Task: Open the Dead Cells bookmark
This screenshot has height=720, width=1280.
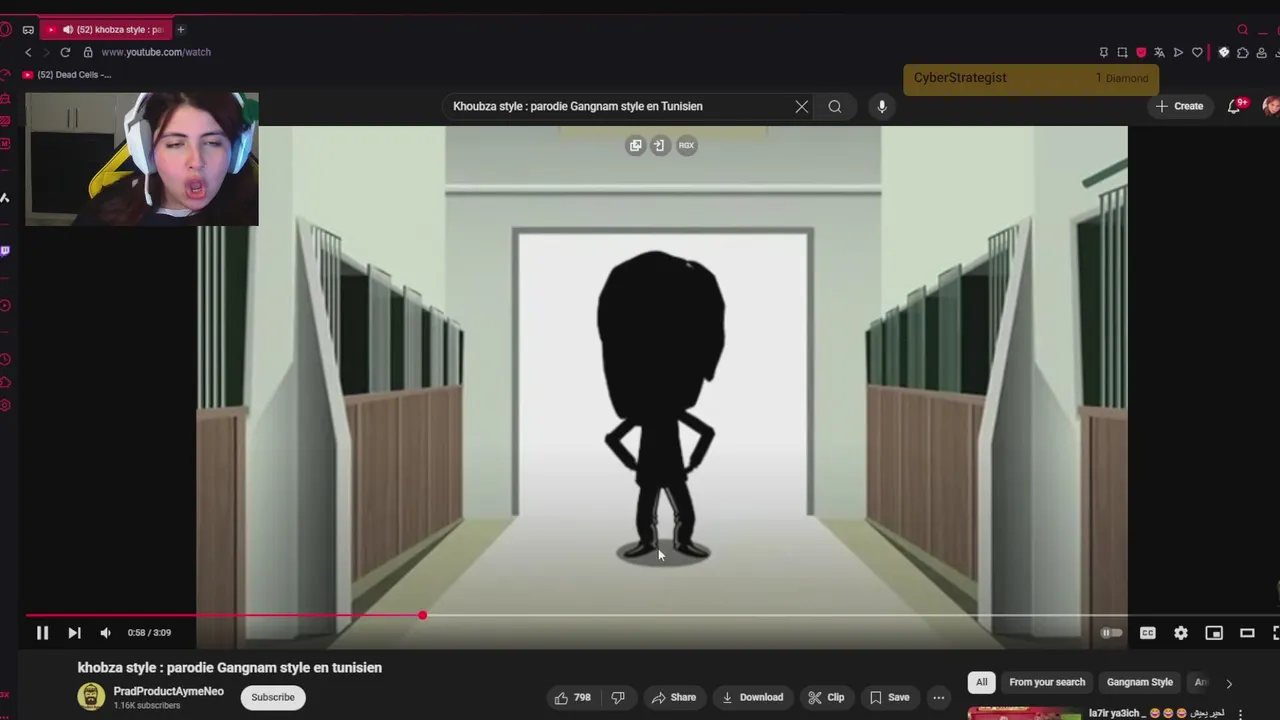Action: coord(67,75)
